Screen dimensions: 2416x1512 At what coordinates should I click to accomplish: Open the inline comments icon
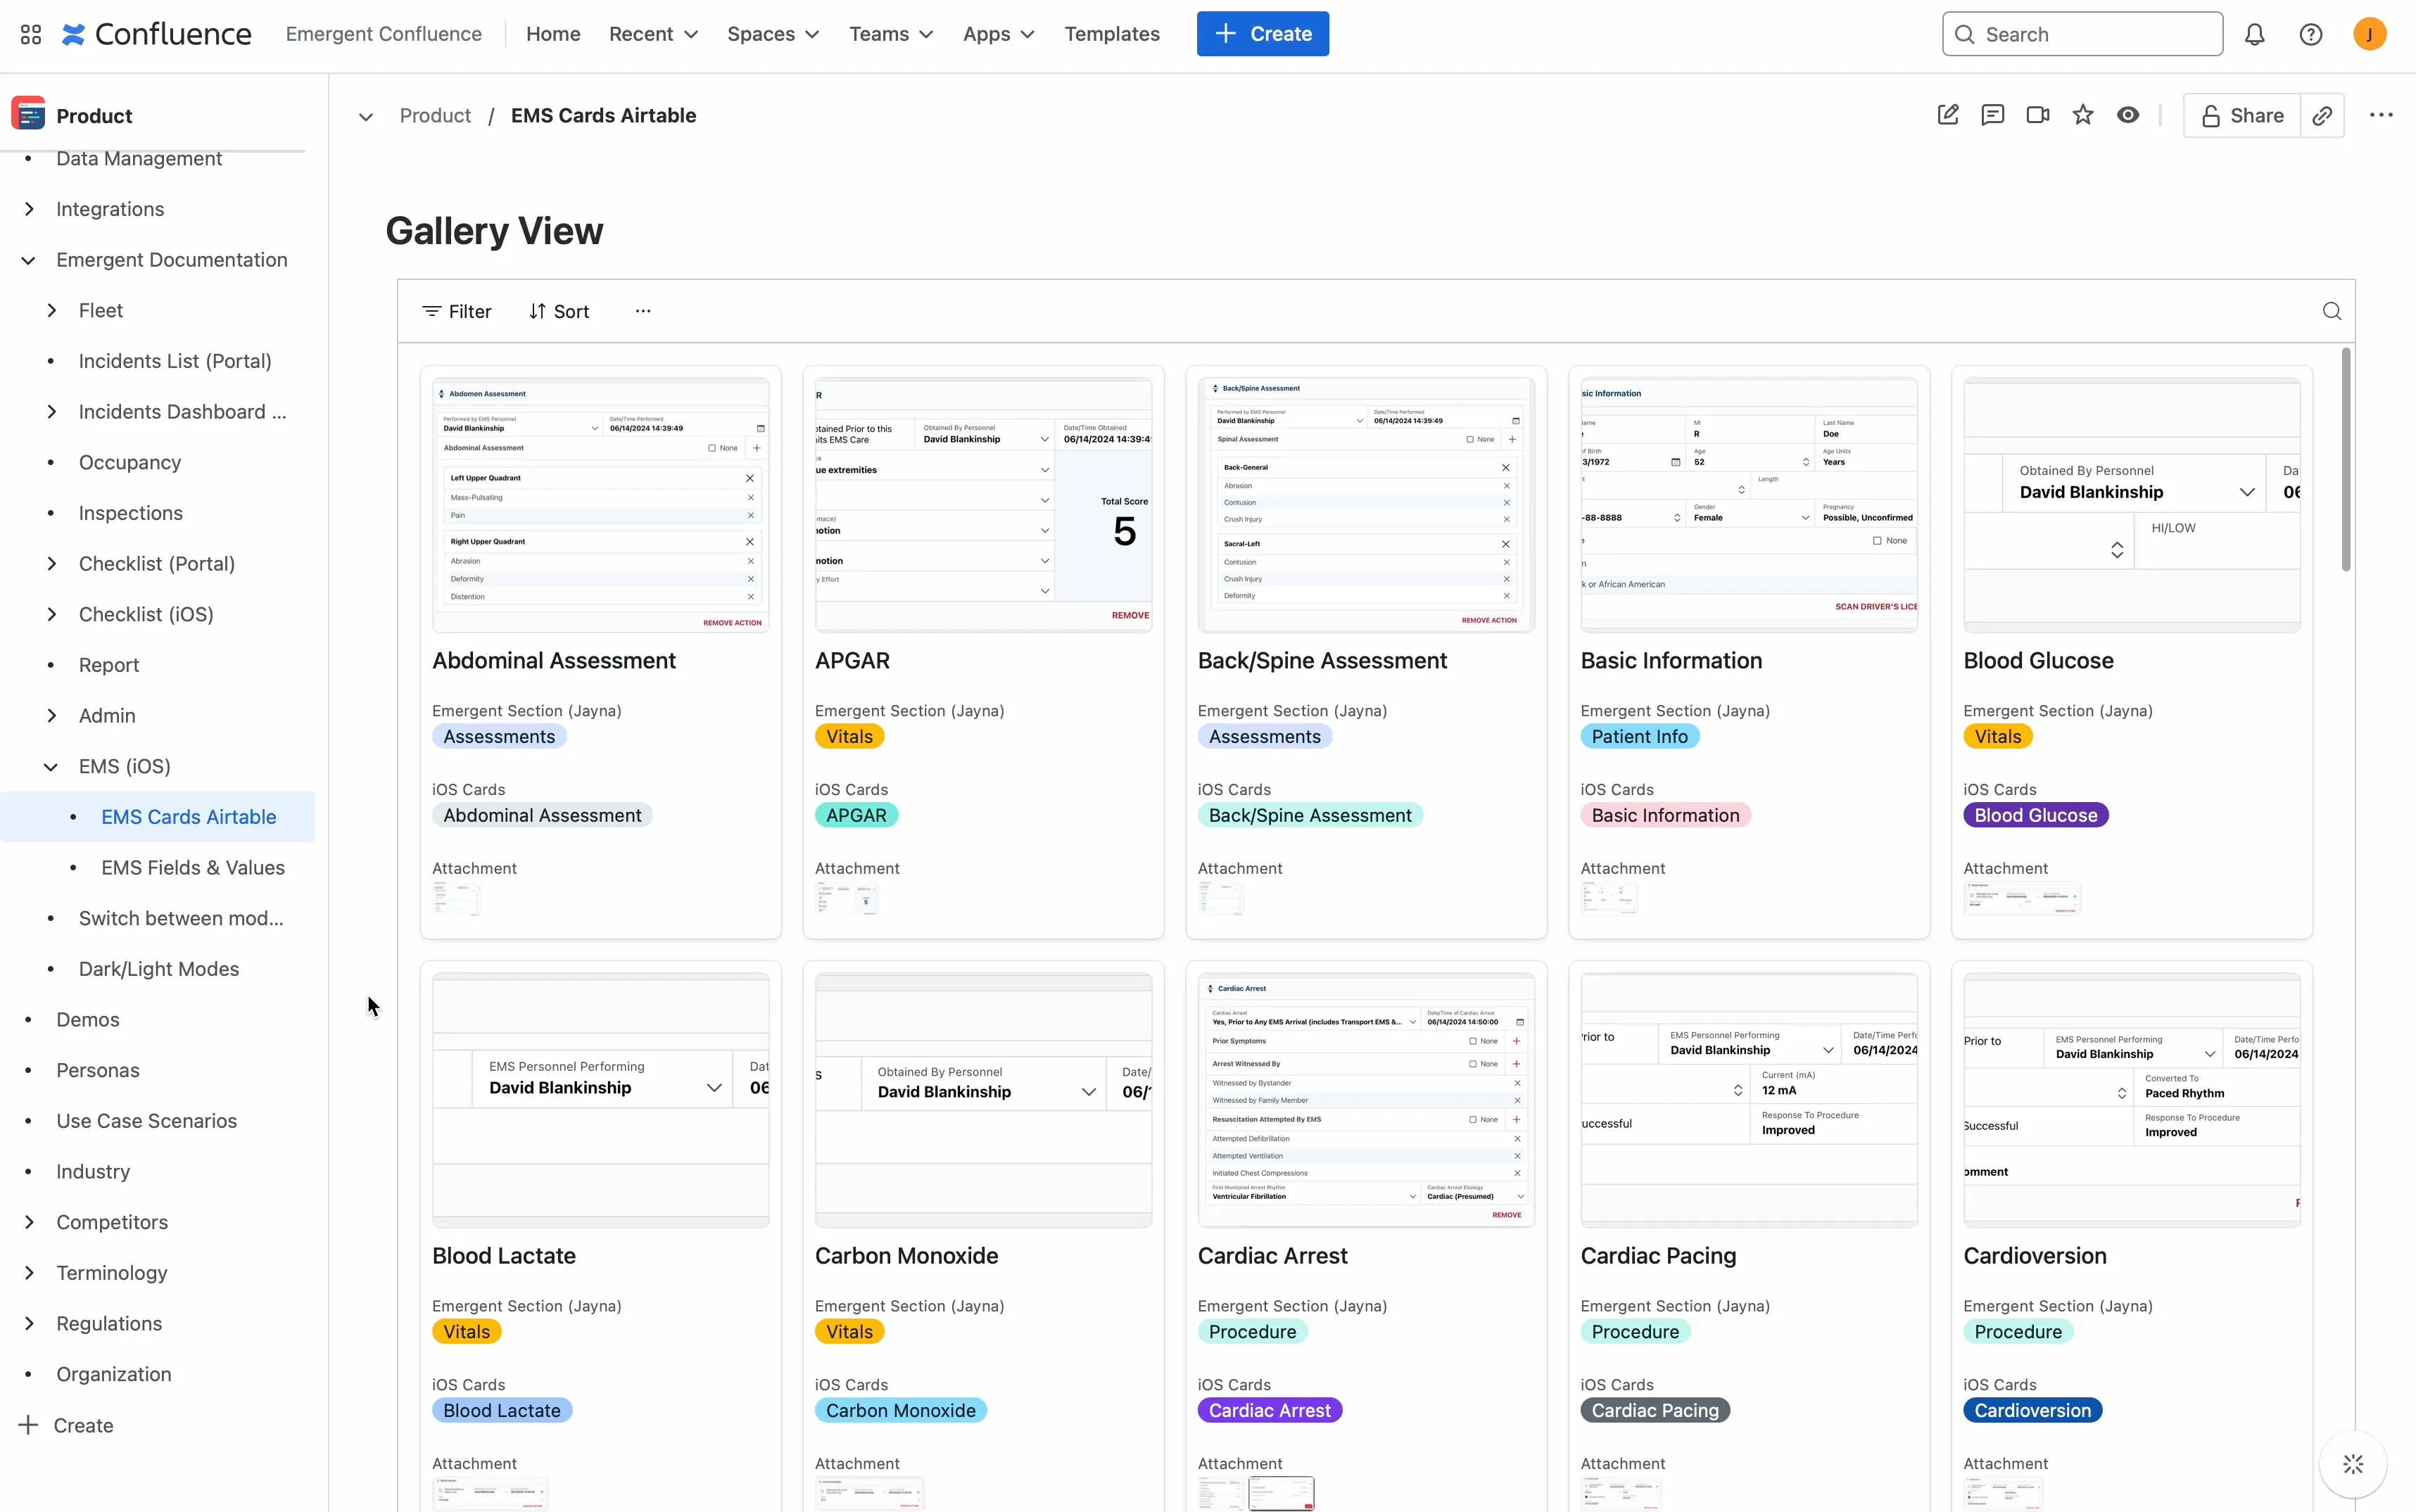pyautogui.click(x=1992, y=115)
